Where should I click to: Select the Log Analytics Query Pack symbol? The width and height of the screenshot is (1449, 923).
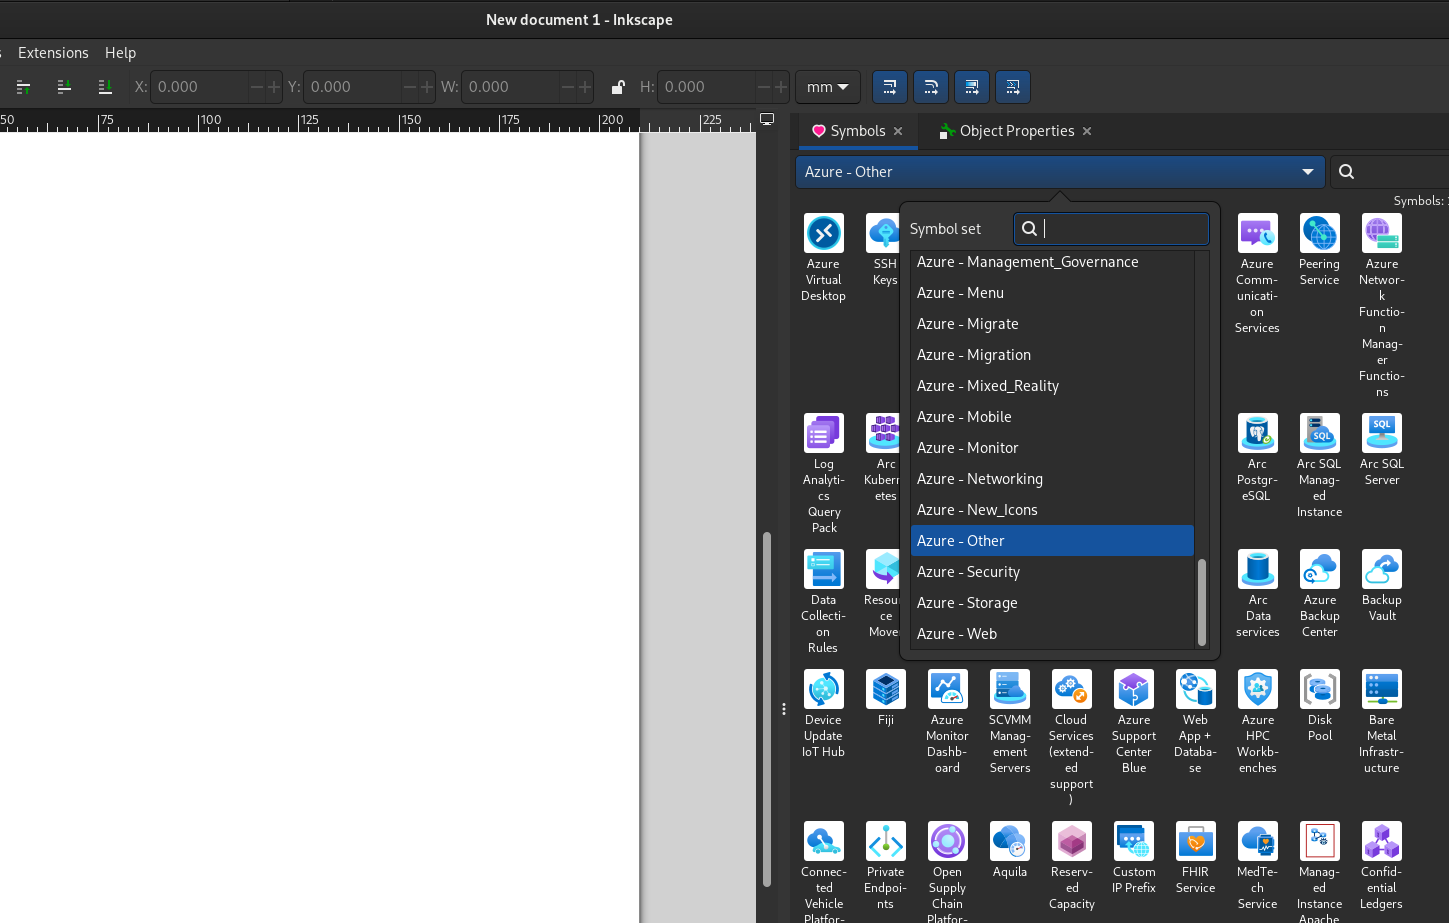click(x=823, y=473)
